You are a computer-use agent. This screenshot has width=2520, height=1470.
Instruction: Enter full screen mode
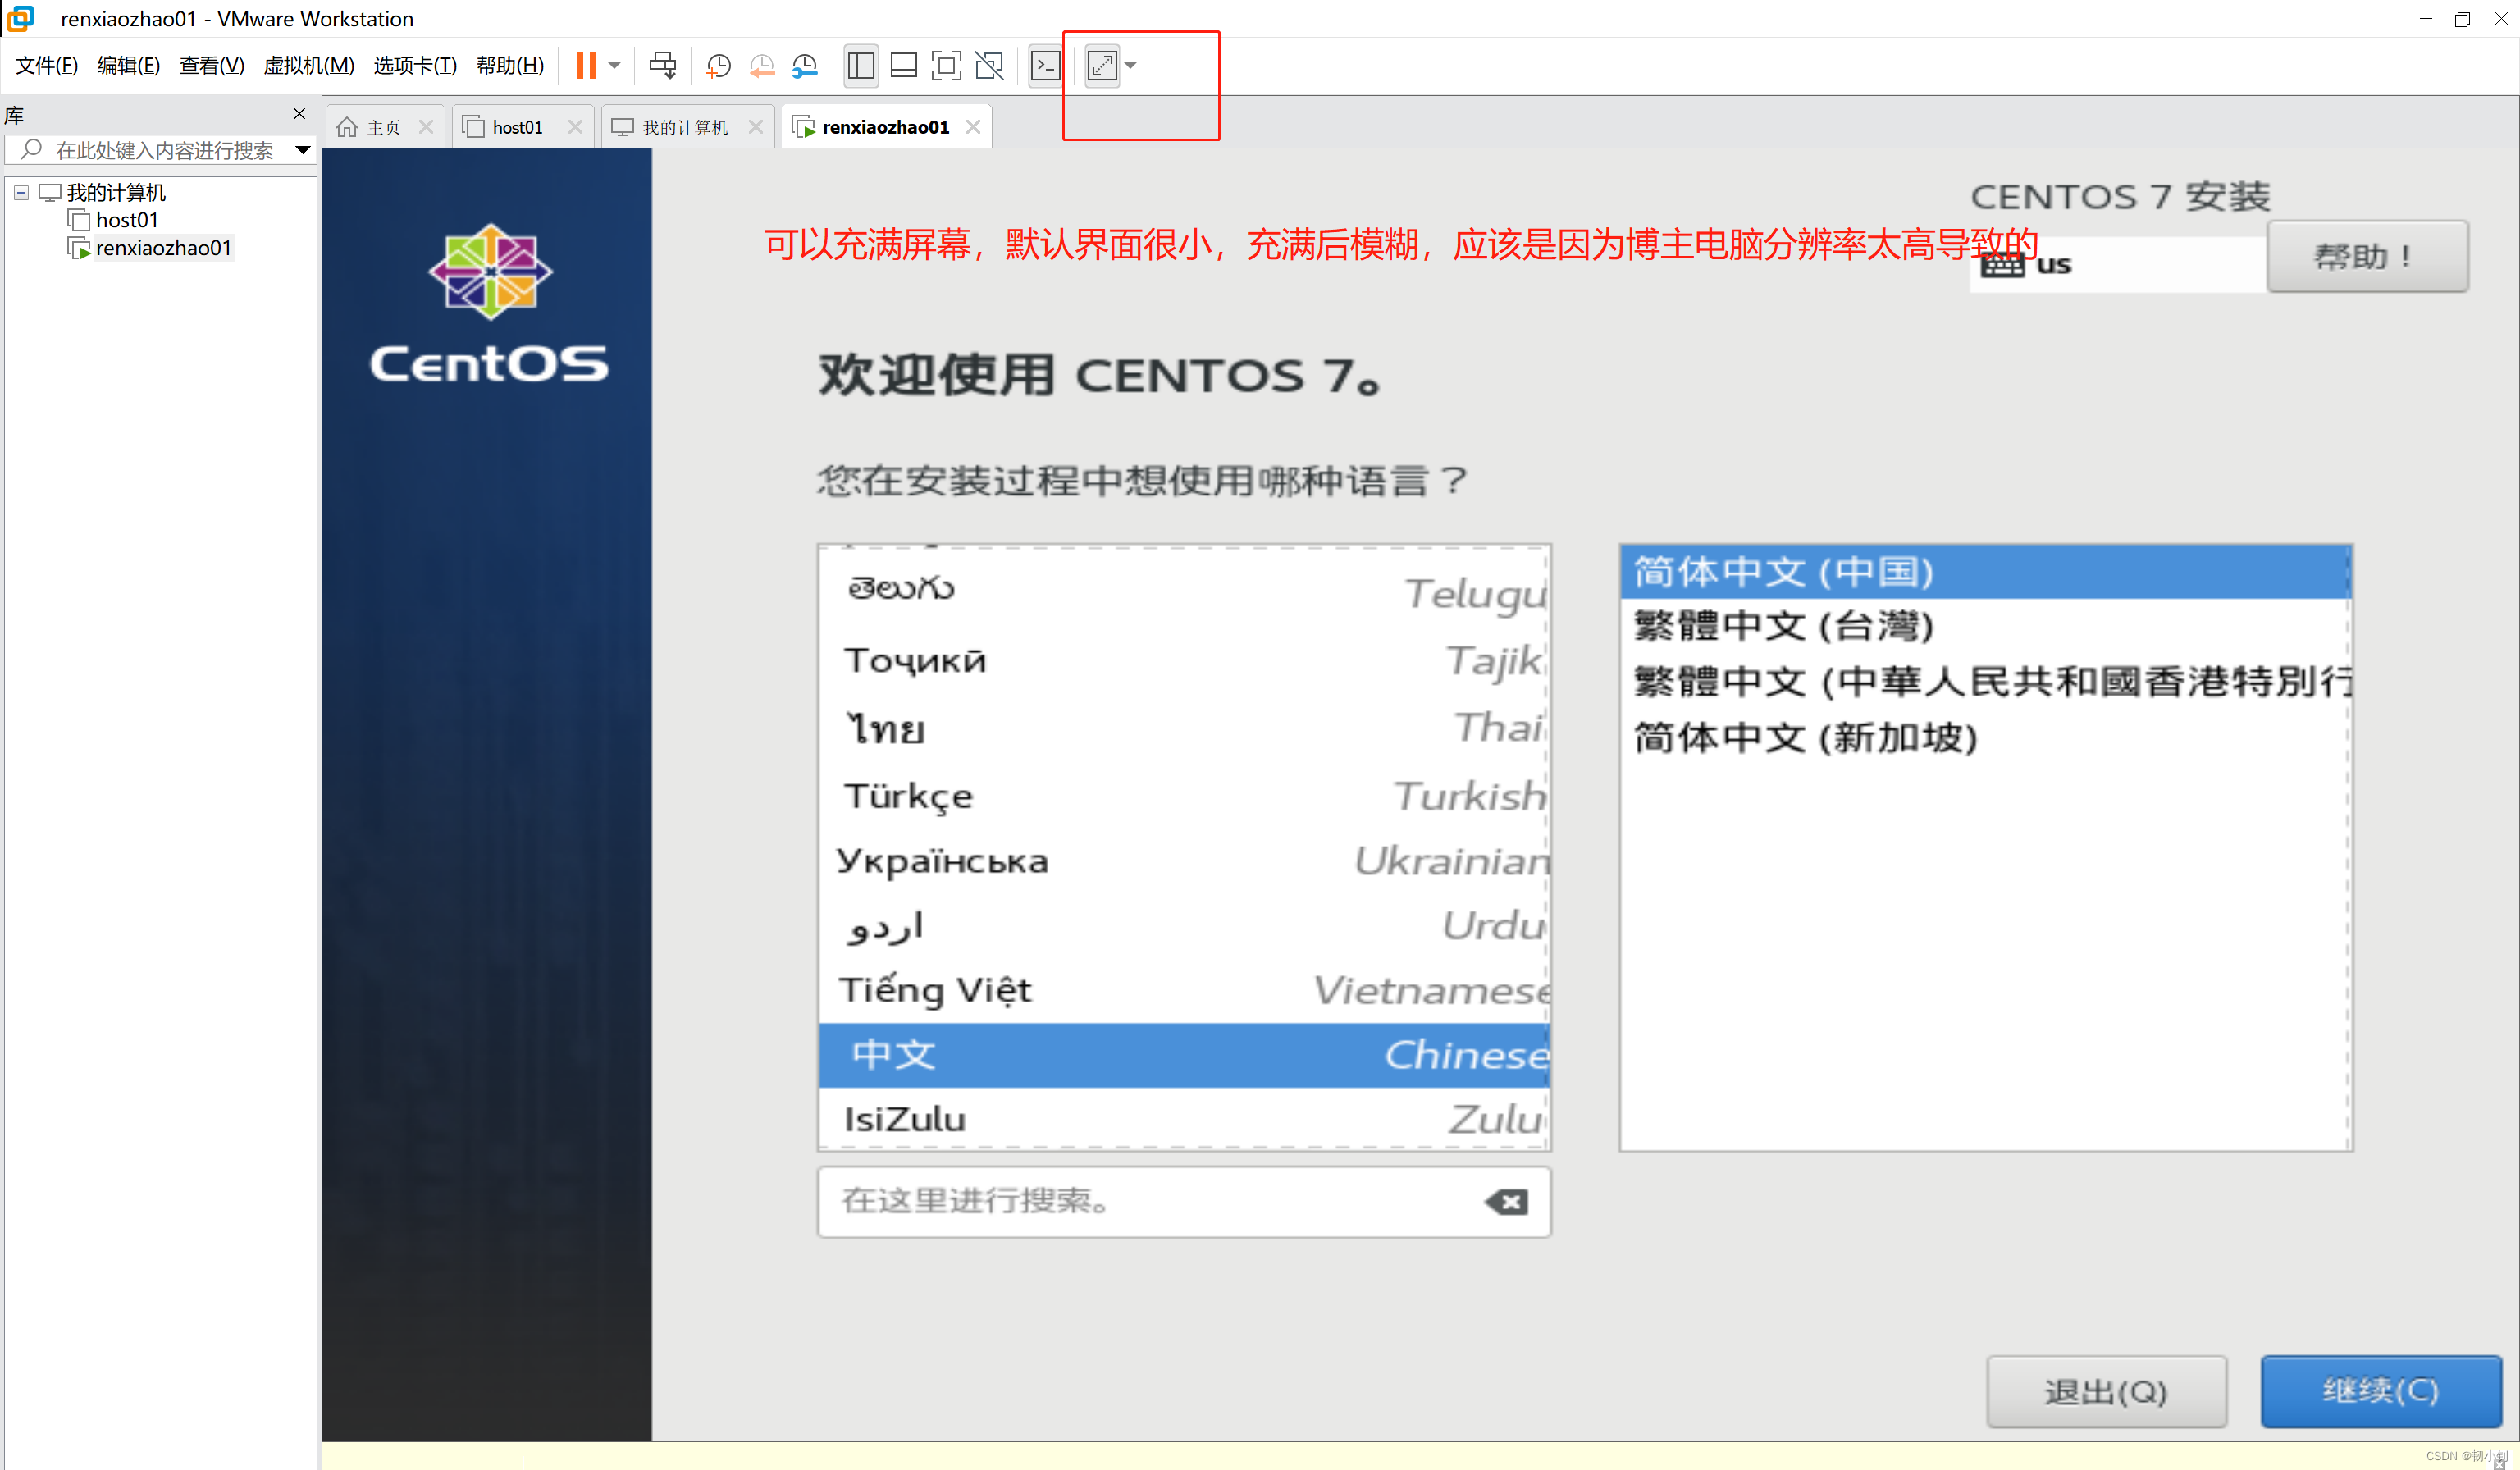[946, 66]
